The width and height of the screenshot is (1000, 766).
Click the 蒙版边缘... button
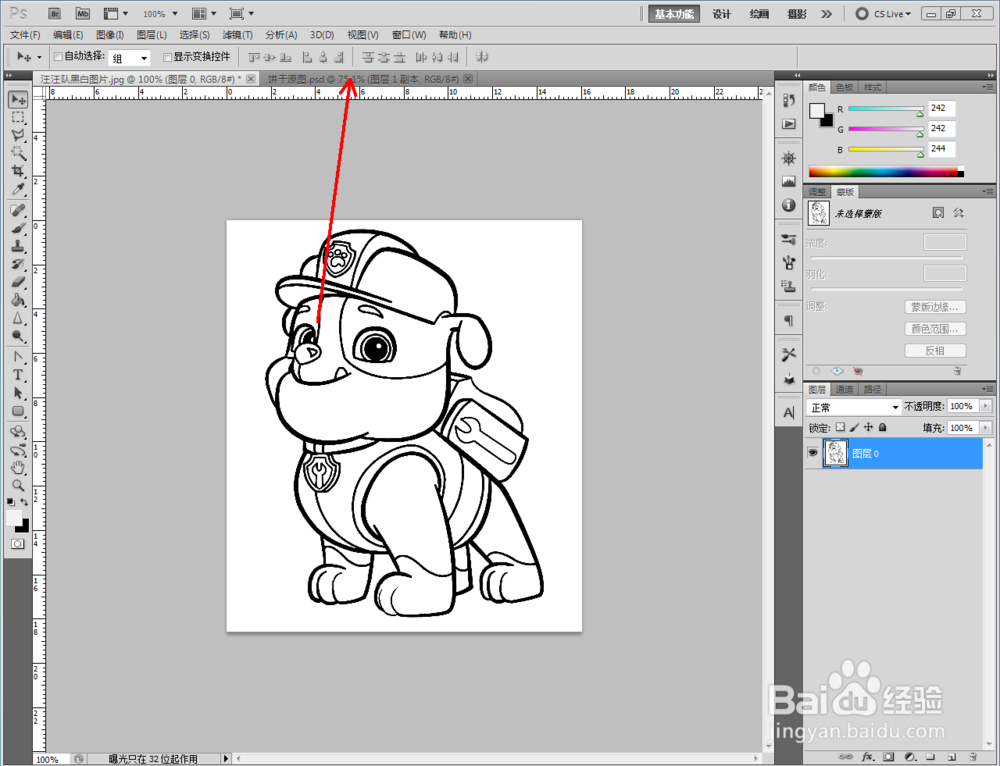935,307
